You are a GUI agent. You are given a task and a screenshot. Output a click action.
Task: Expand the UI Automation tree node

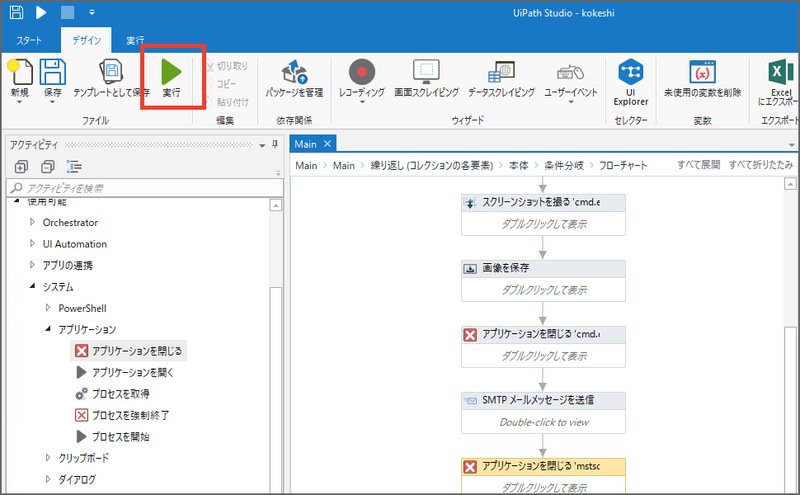[32, 243]
